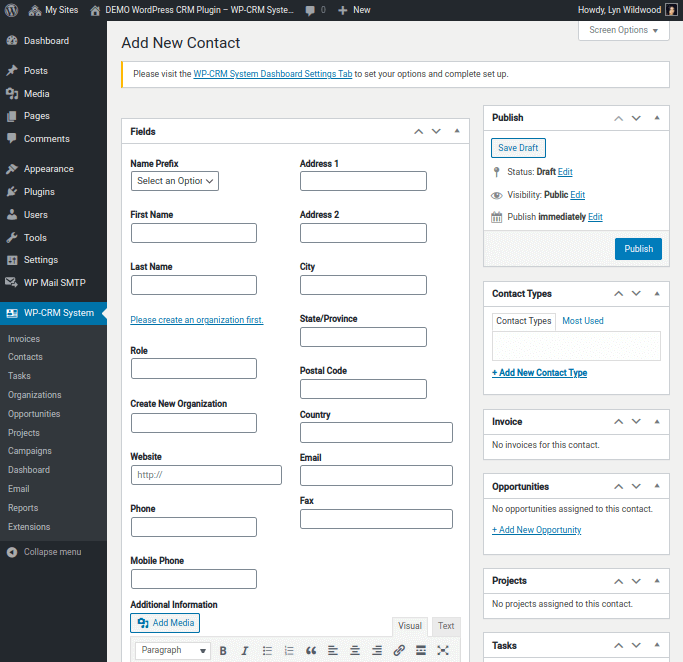
Task: Toggle the Contact Types panel triangle
Action: [657, 294]
